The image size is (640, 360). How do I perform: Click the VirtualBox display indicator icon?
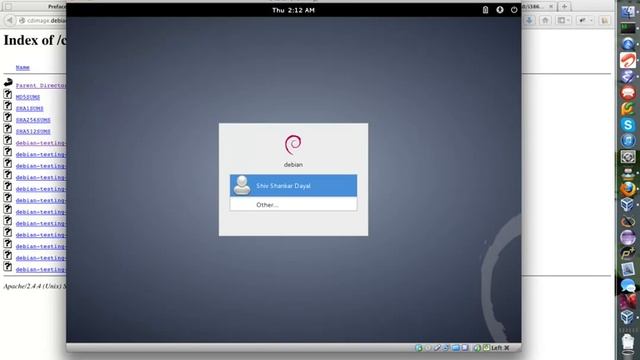pos(465,348)
